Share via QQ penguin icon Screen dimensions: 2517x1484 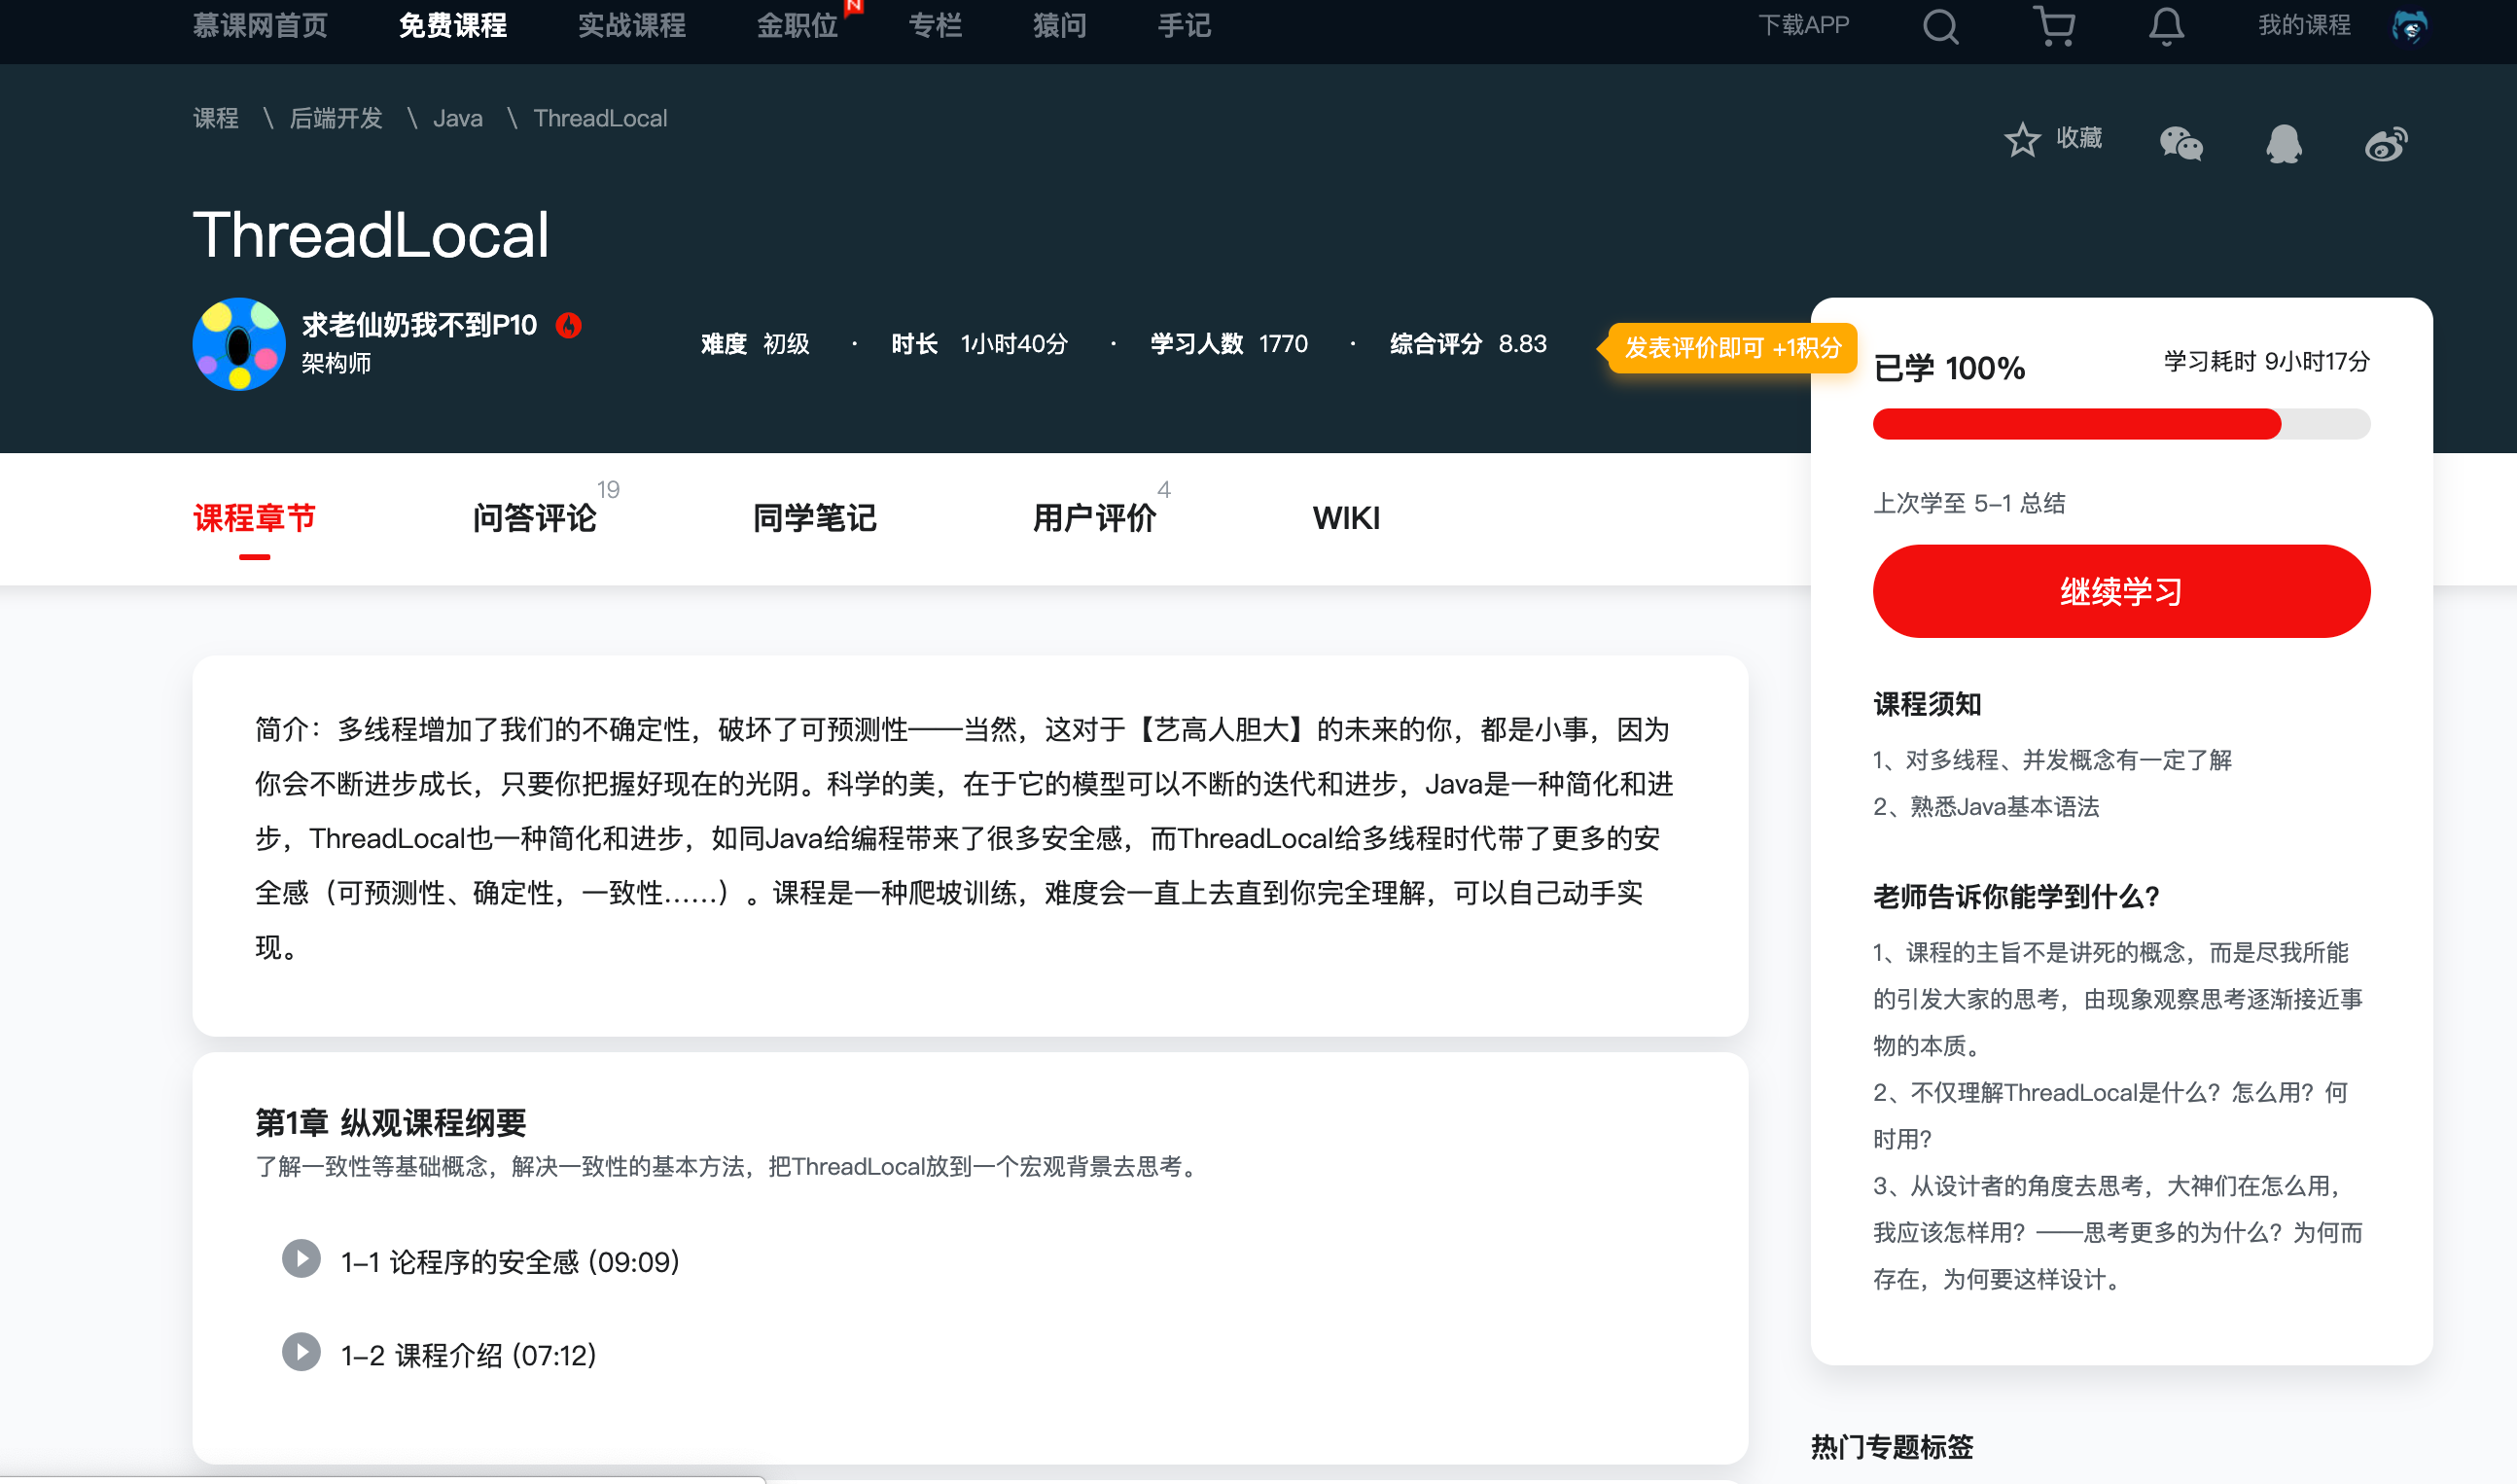2283,144
